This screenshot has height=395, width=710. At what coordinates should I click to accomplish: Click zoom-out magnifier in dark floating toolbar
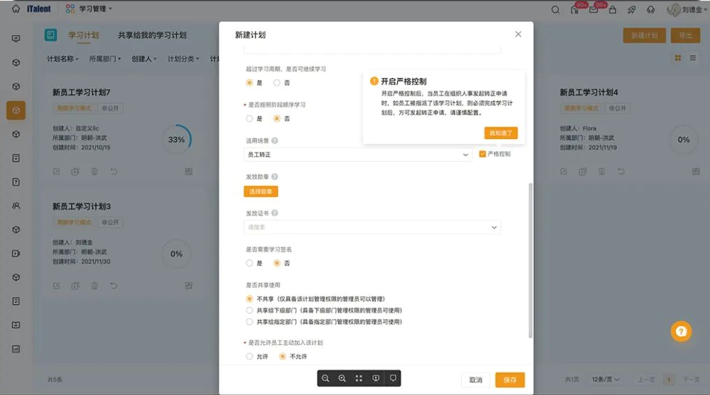pos(325,378)
